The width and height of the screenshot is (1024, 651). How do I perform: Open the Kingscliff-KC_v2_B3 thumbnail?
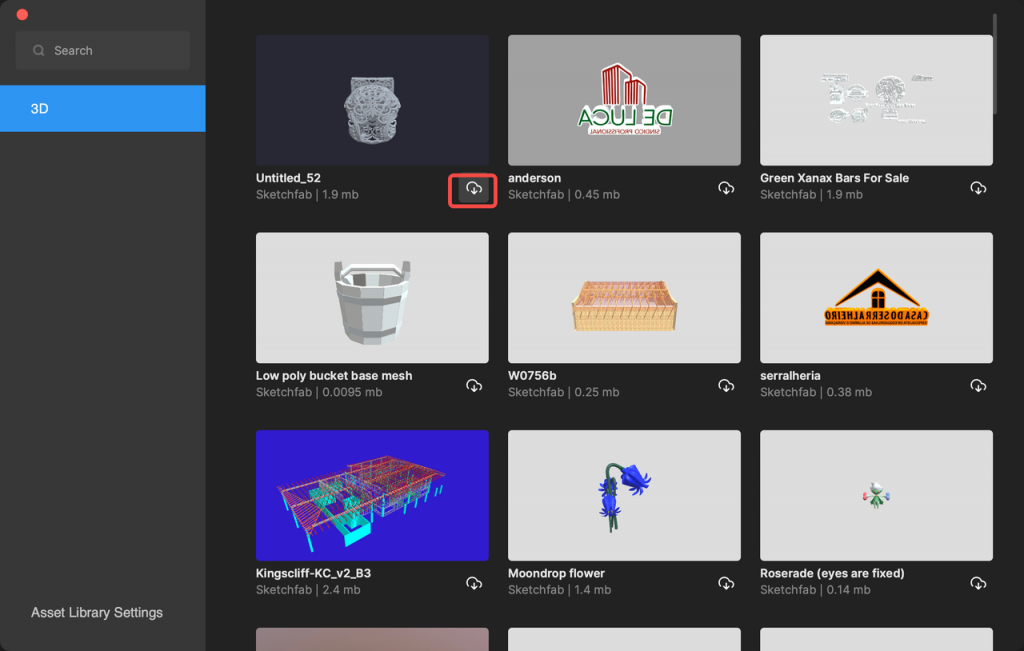[x=372, y=496]
